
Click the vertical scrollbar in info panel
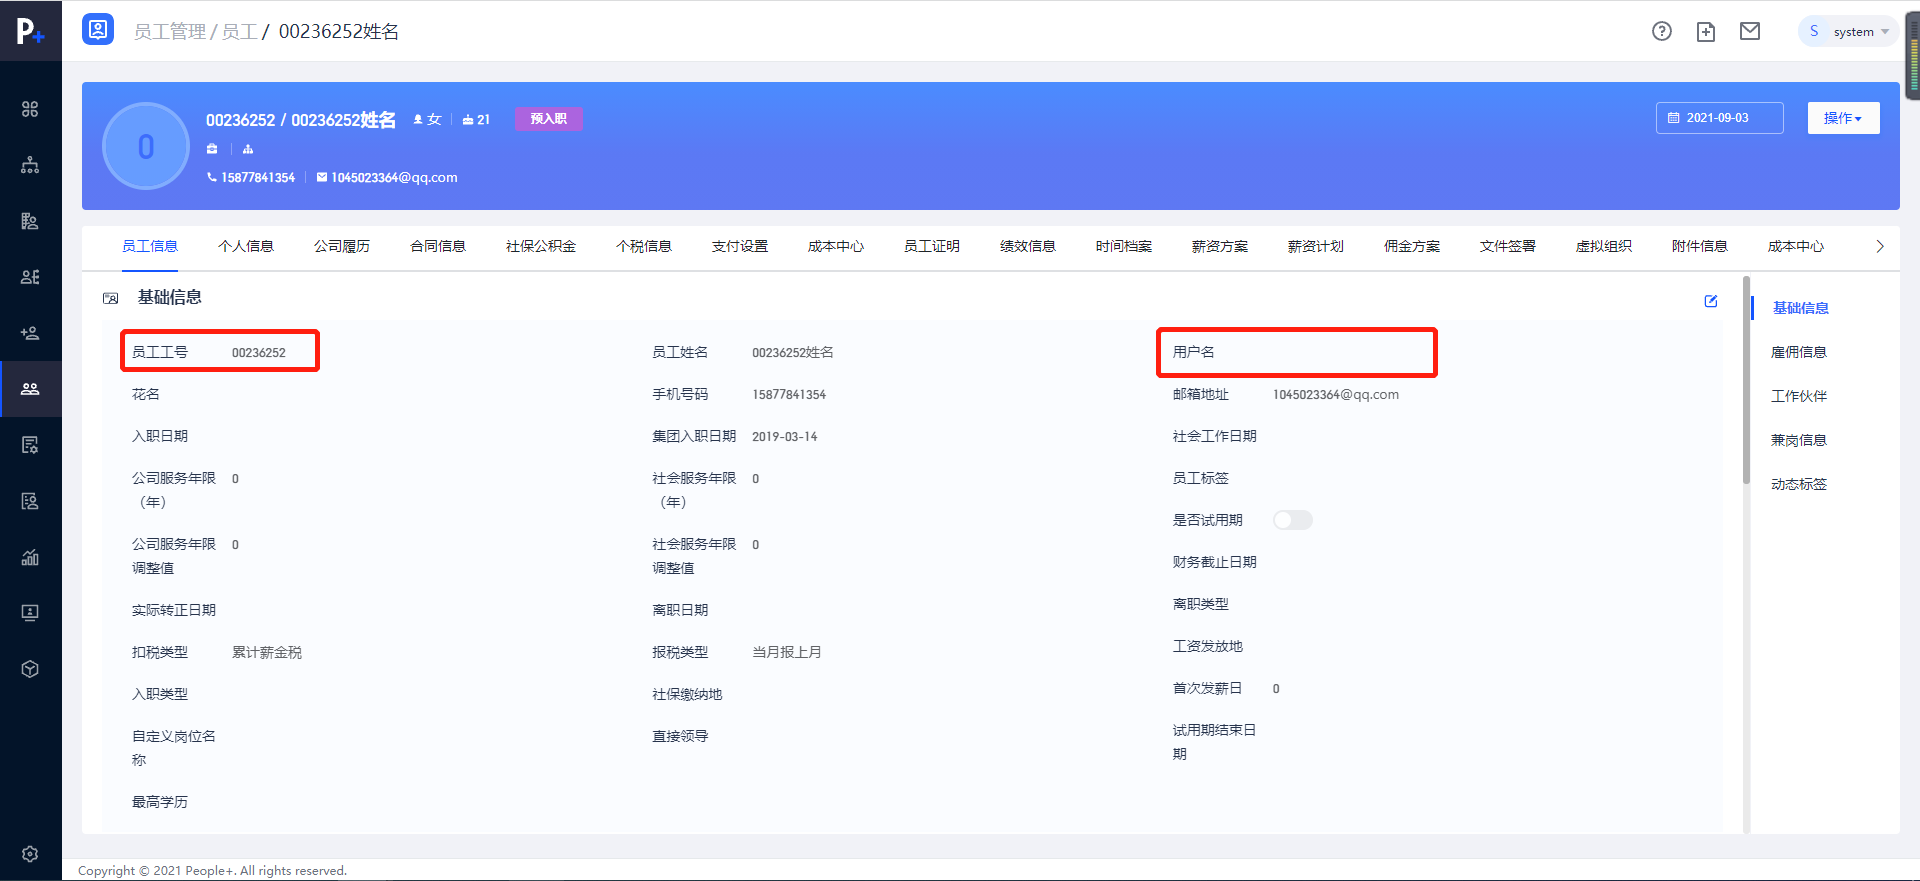(x=1746, y=380)
